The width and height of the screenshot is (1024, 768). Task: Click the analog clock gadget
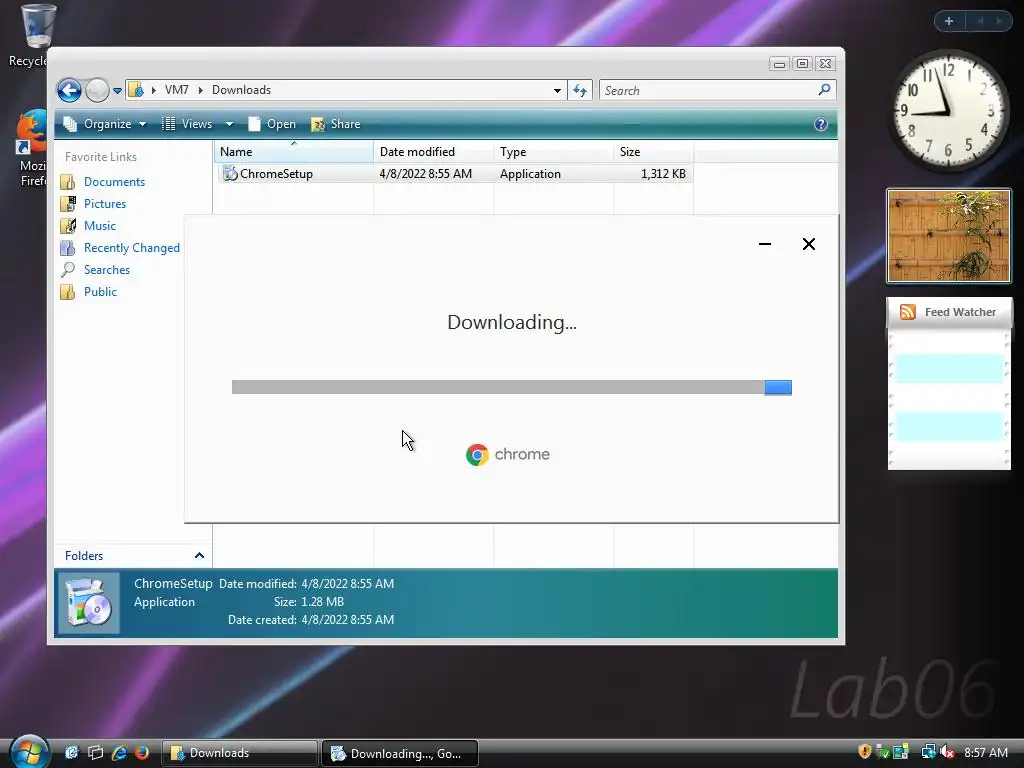948,110
